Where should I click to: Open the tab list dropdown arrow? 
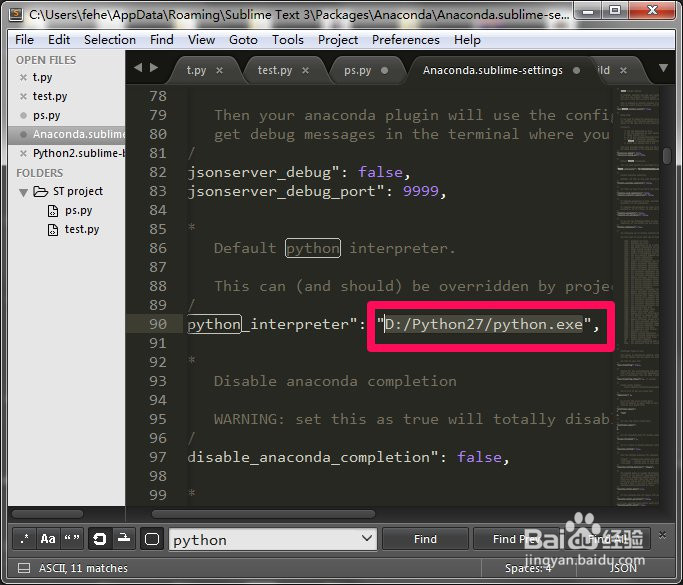tap(663, 68)
